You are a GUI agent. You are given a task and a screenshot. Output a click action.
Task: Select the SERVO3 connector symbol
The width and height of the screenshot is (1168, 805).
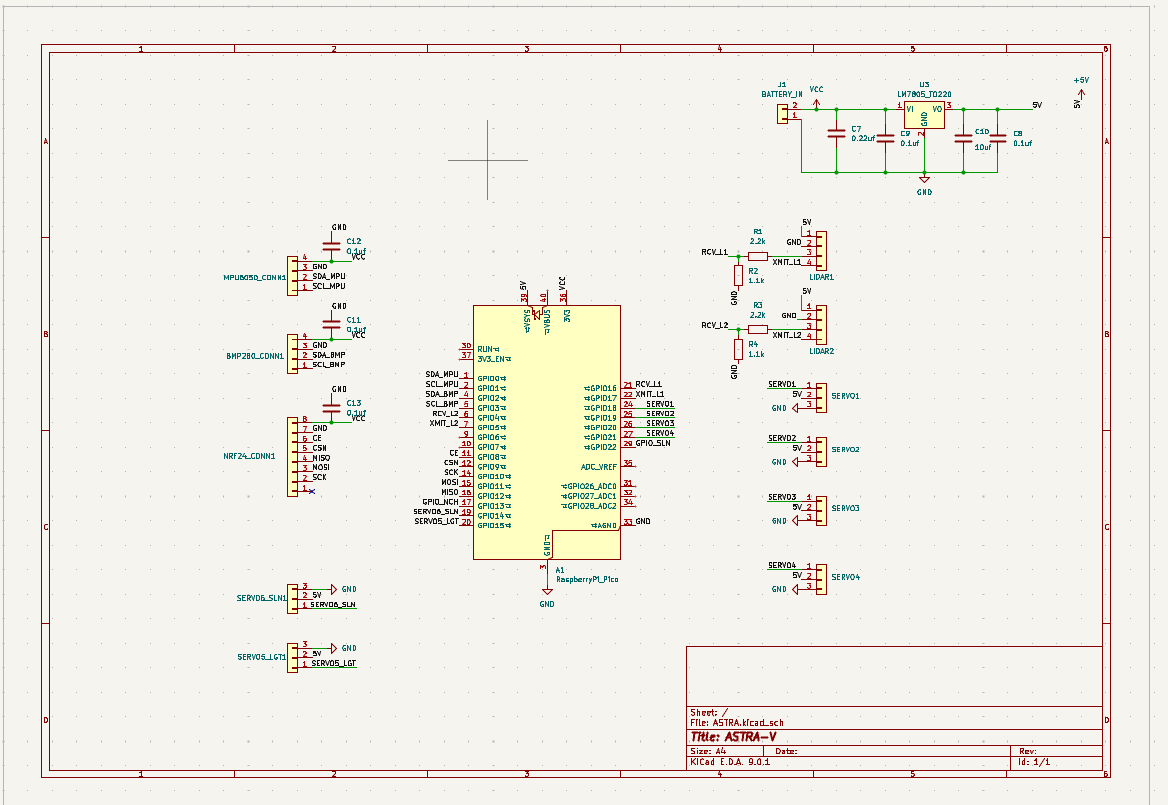point(820,509)
